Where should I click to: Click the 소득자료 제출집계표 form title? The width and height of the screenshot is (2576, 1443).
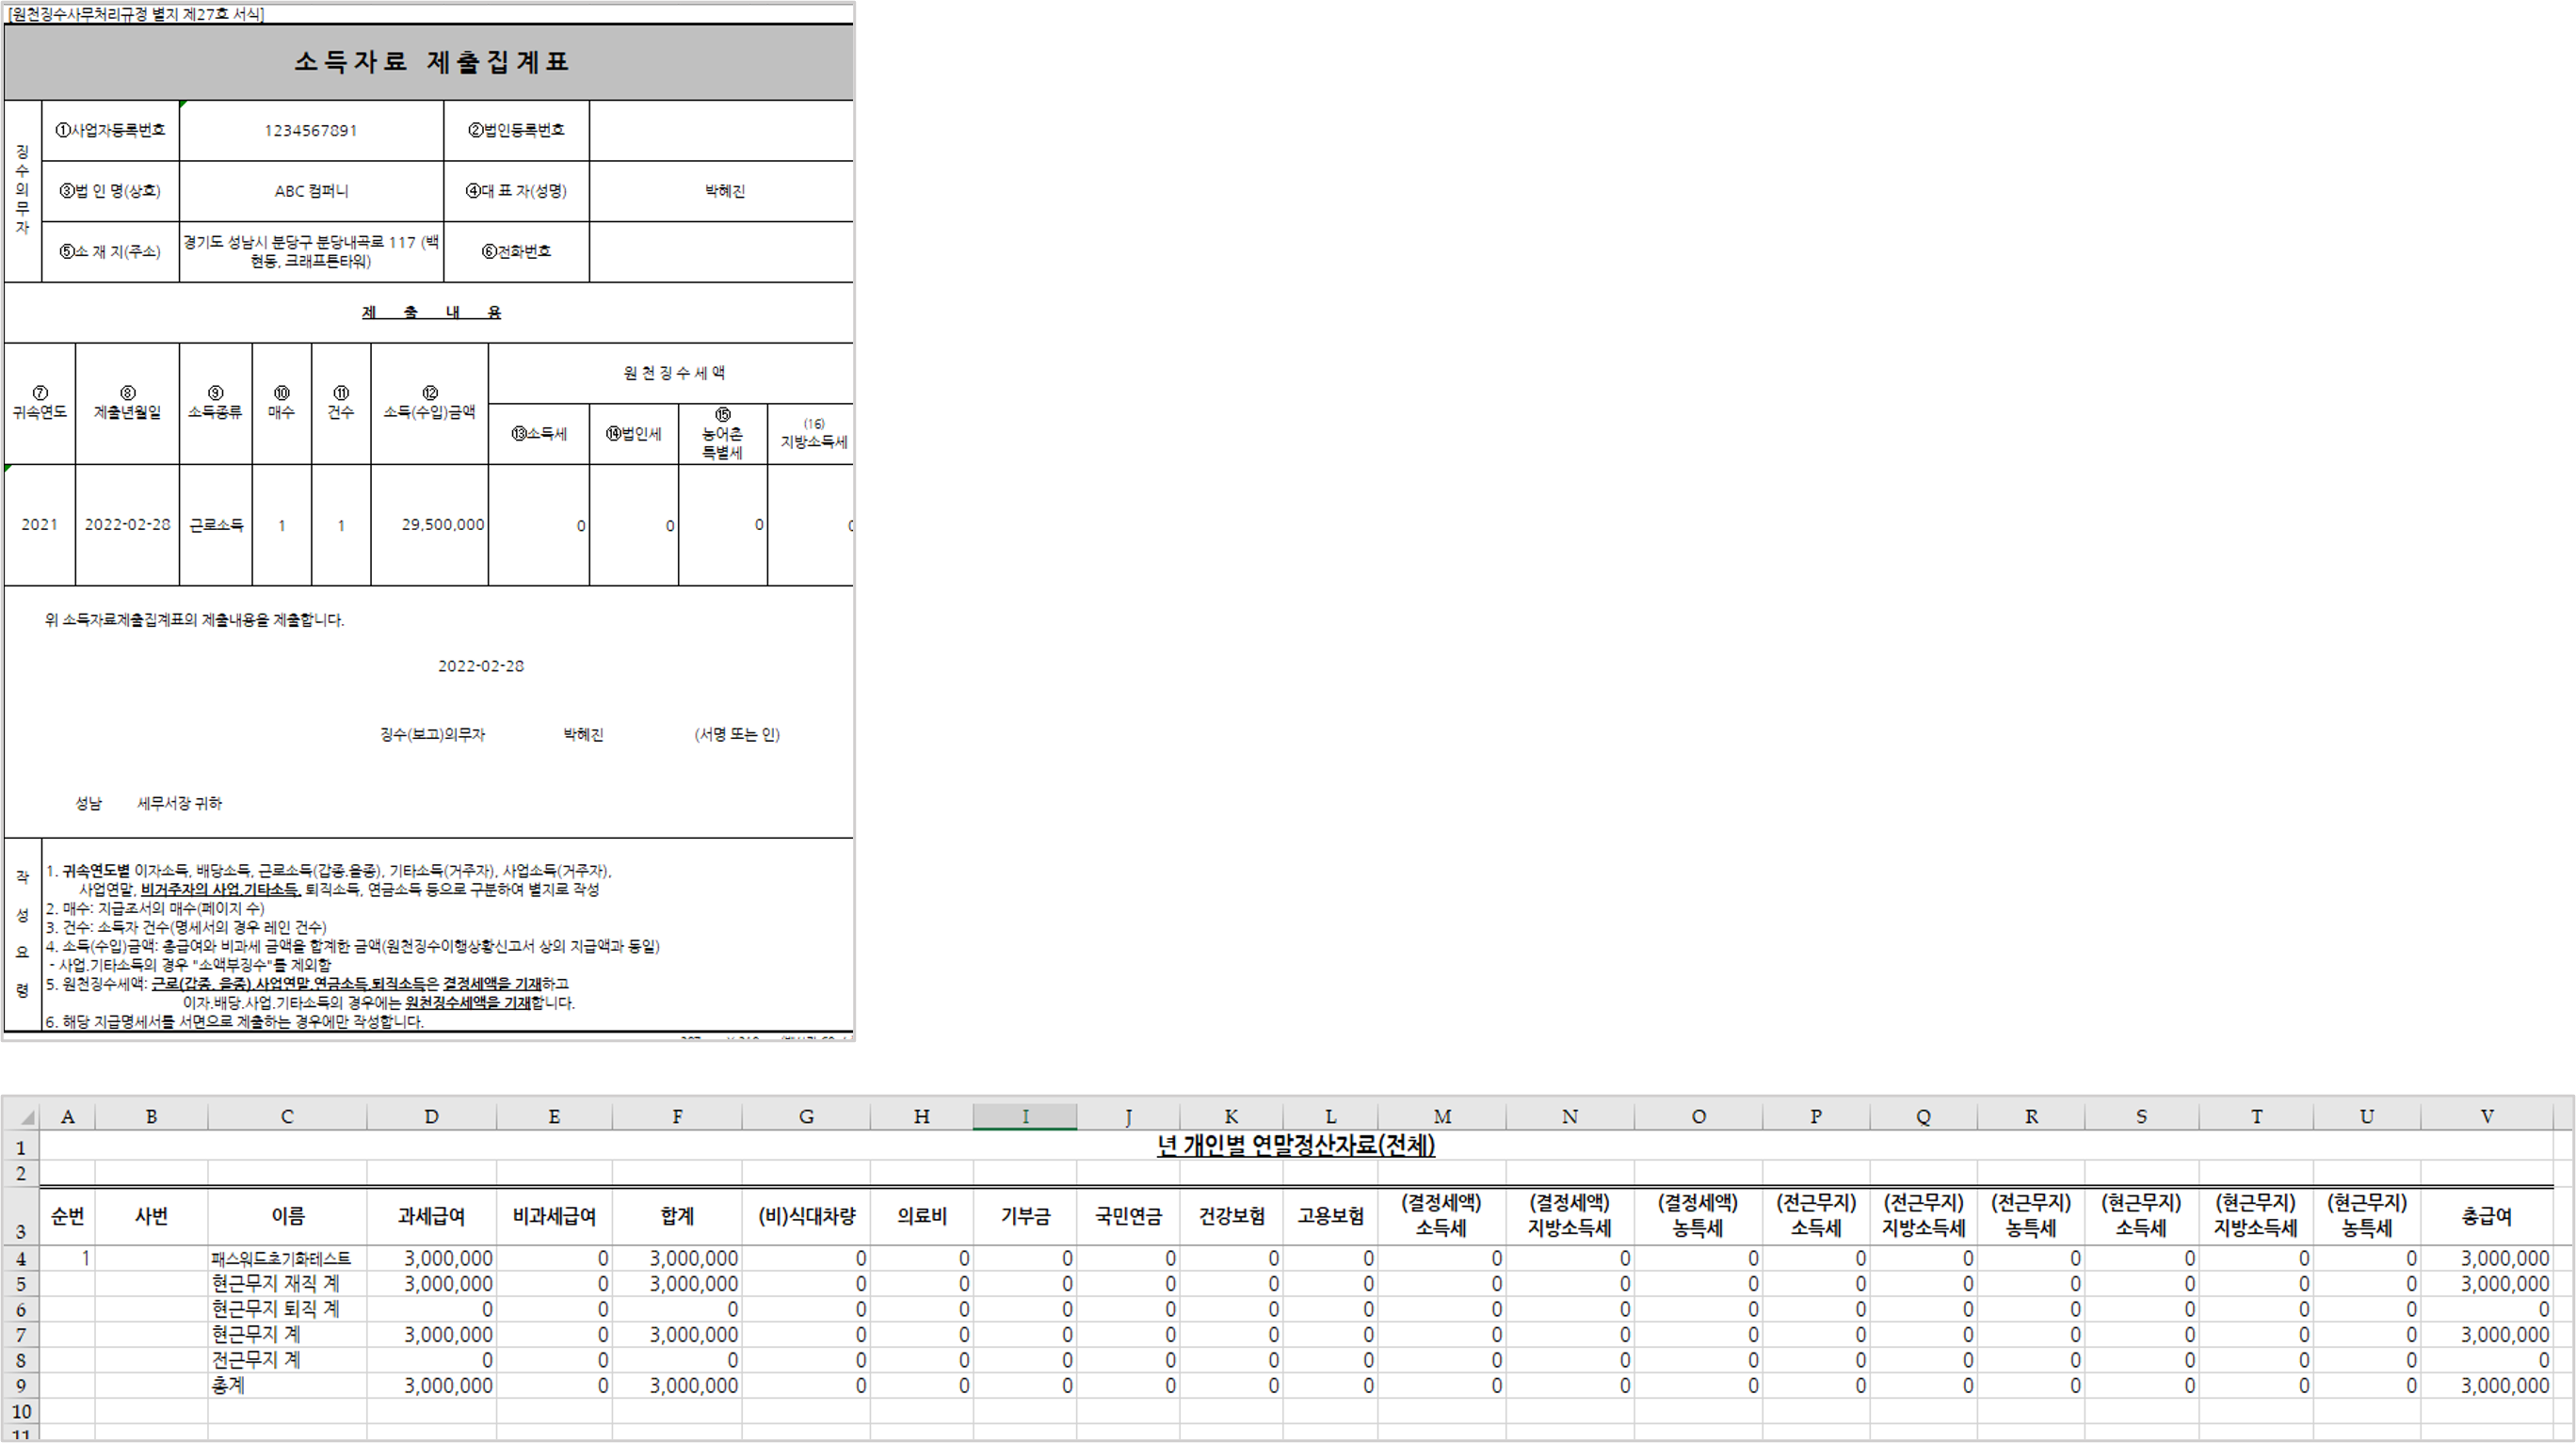click(x=431, y=62)
